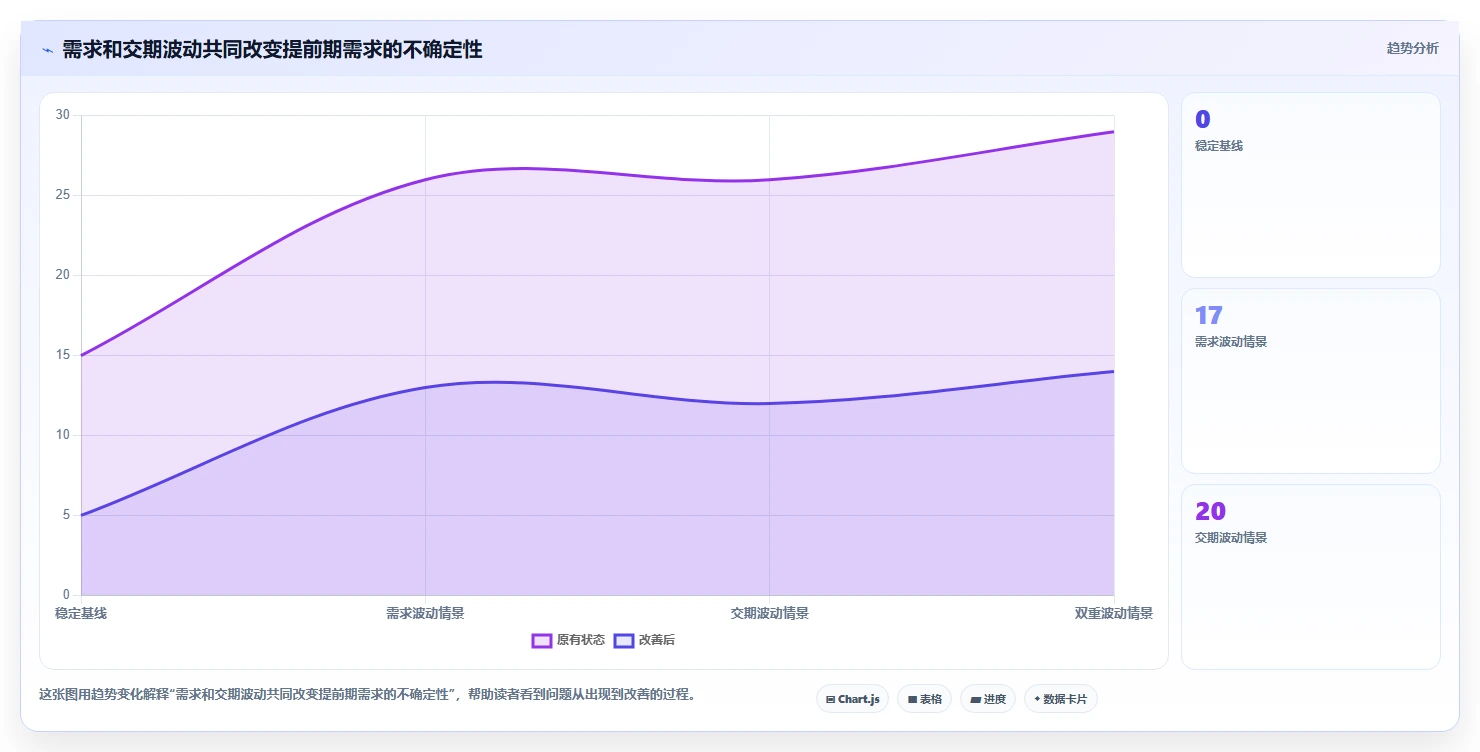Click the y-axis tick label 25
The image size is (1480, 752).
coord(63,195)
